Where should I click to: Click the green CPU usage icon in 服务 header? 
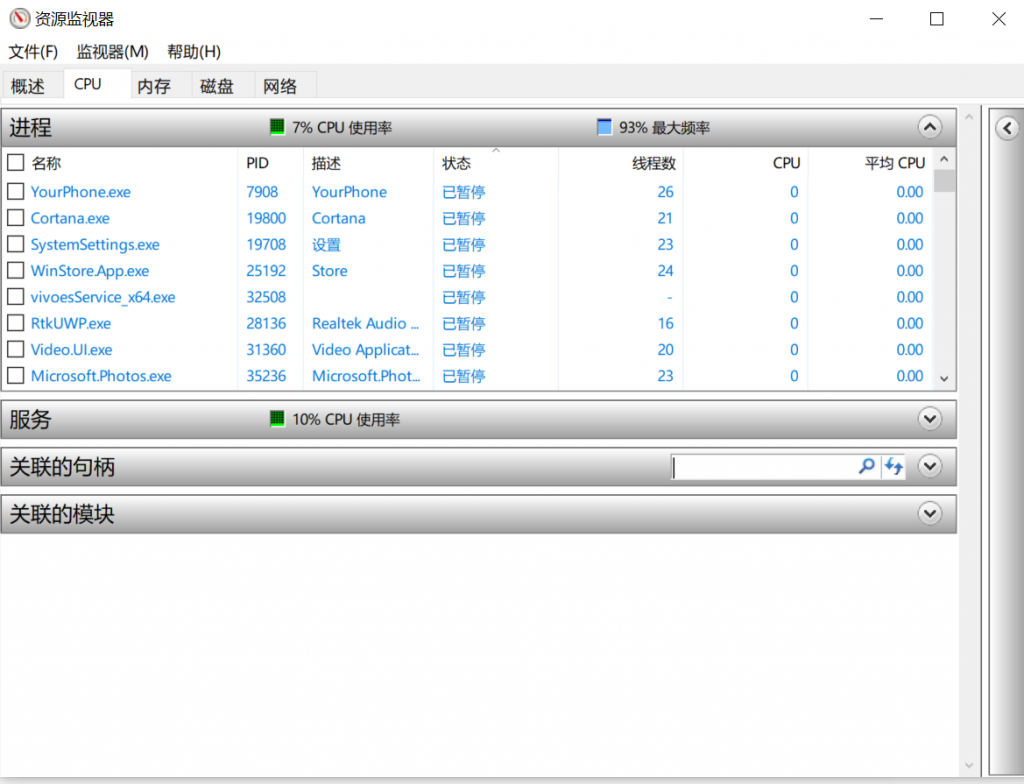coord(277,419)
